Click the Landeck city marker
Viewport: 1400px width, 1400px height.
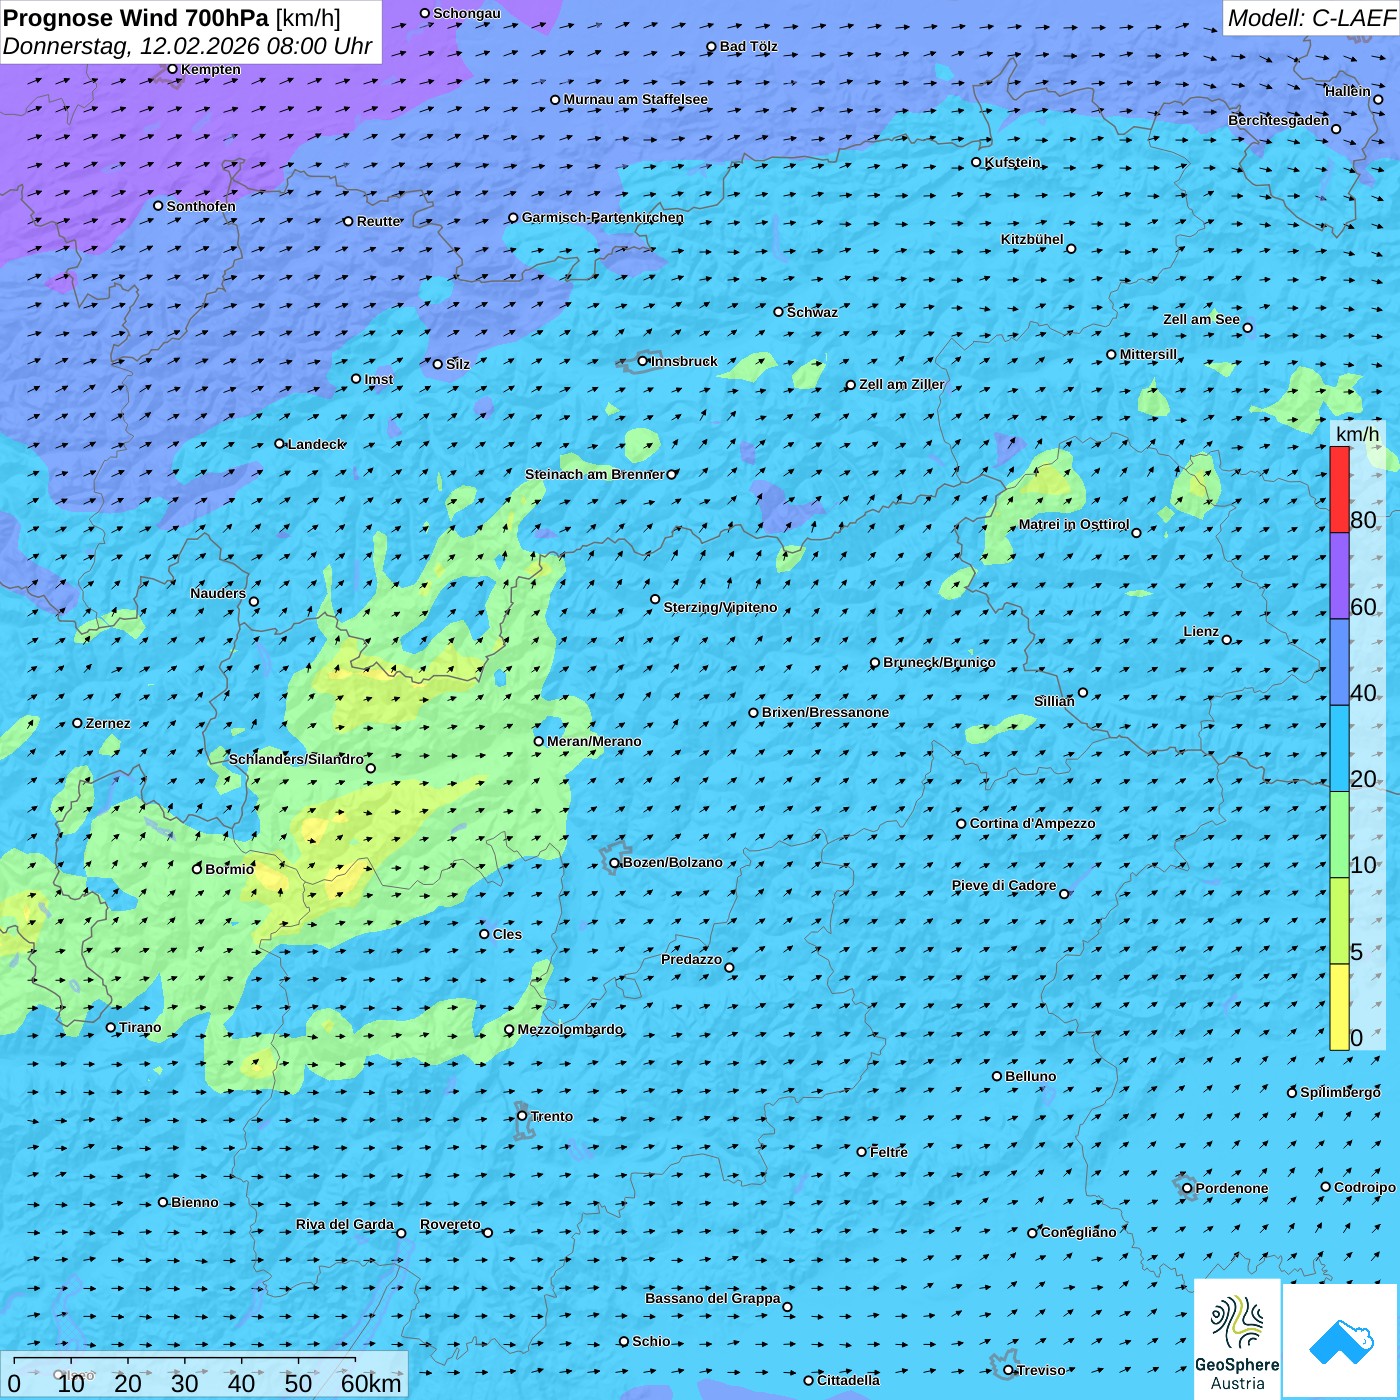(280, 444)
